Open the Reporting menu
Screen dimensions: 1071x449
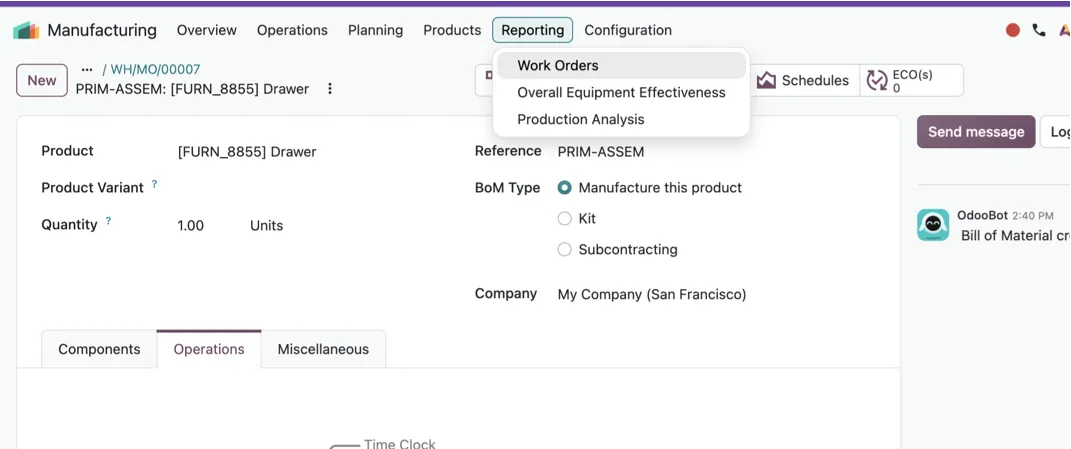coord(533,30)
